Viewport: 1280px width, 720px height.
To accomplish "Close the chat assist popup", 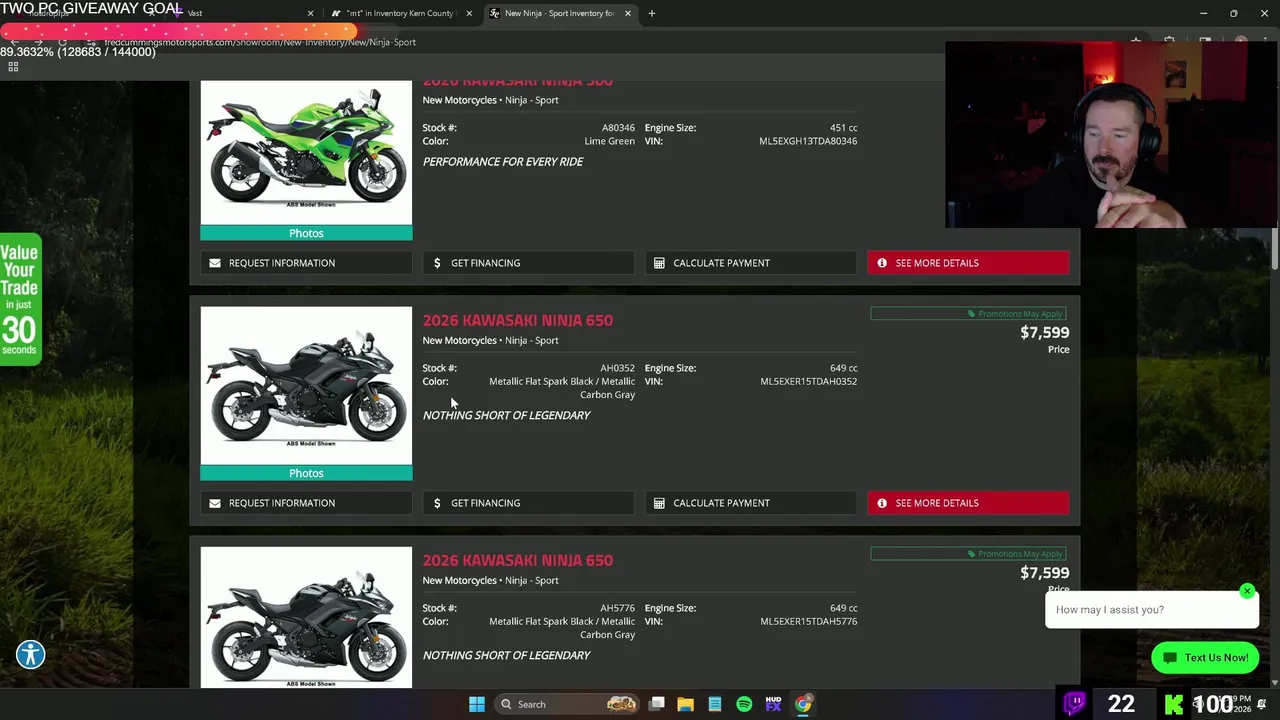I will (1247, 591).
